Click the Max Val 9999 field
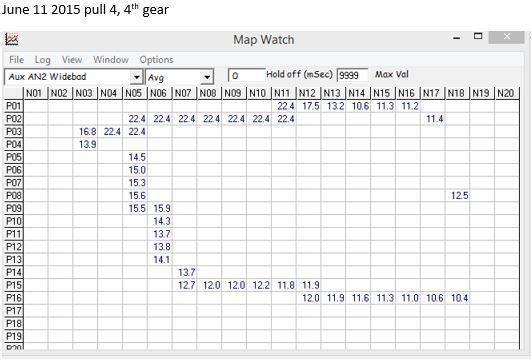 coord(353,75)
